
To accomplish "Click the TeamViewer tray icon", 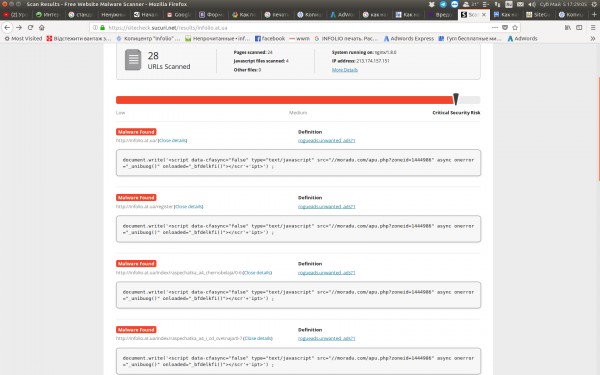I will click(454, 4).
